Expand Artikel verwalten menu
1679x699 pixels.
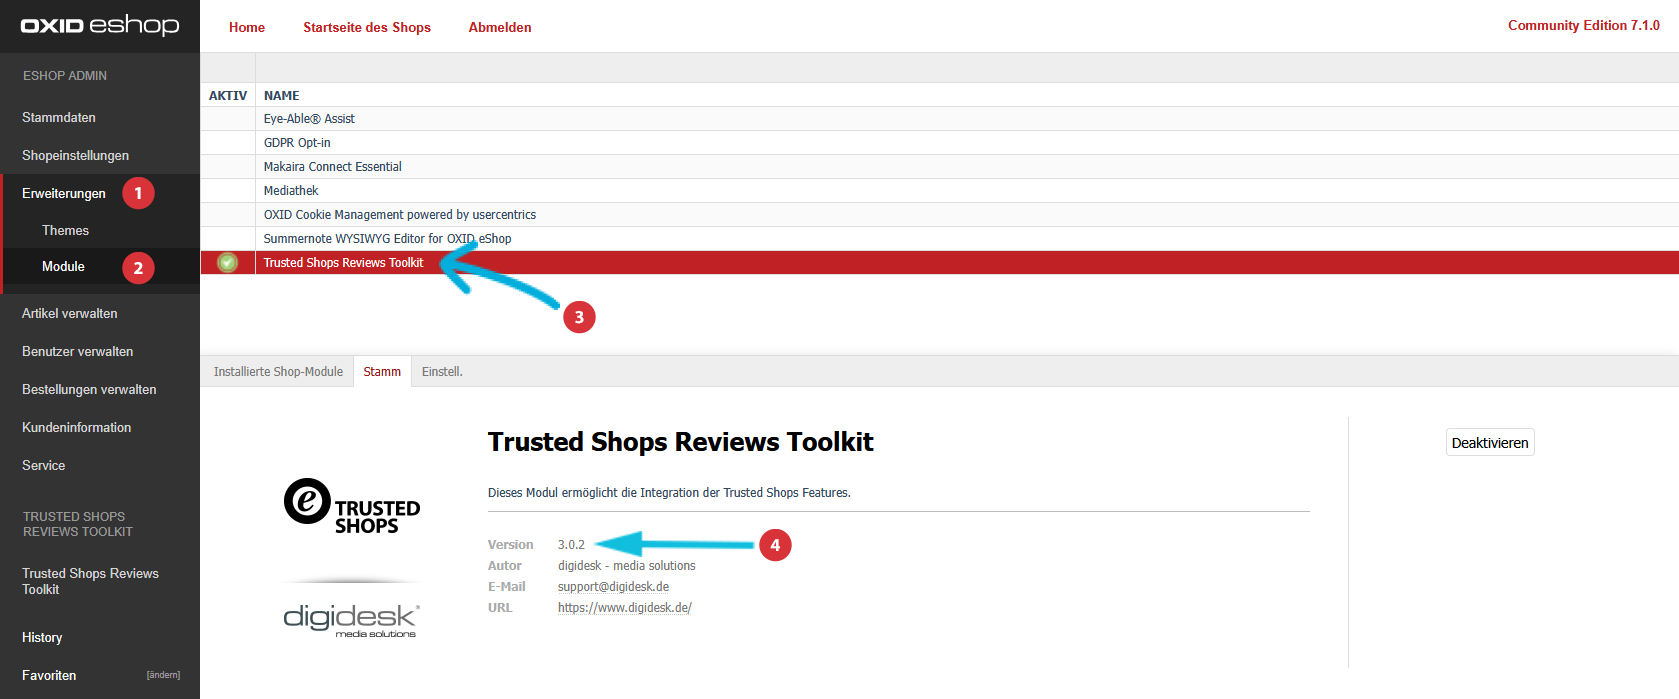point(70,313)
